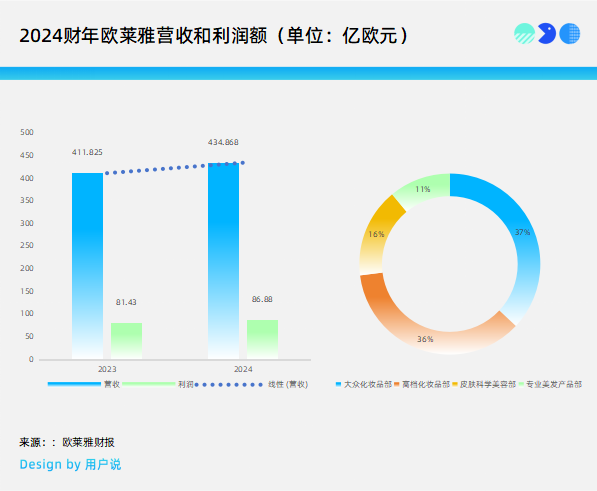This screenshot has width=597, height=491.
Task: Click the 专业美发产品部 legend label
Action: coord(554,384)
